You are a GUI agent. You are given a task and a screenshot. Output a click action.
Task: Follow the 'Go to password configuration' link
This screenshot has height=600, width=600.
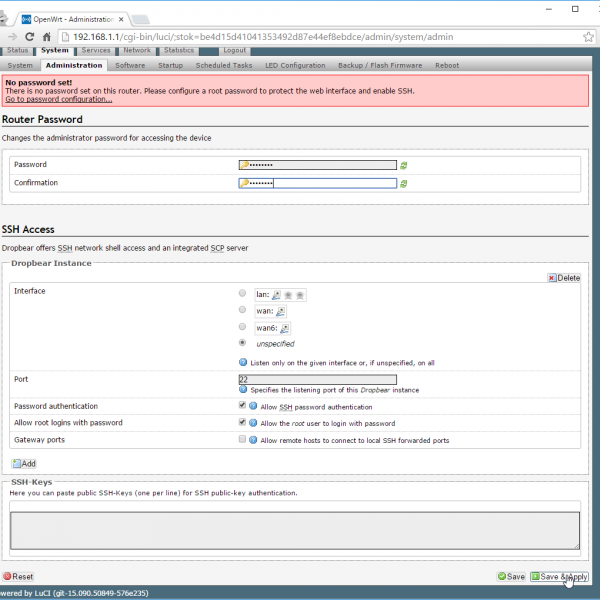click(58, 99)
